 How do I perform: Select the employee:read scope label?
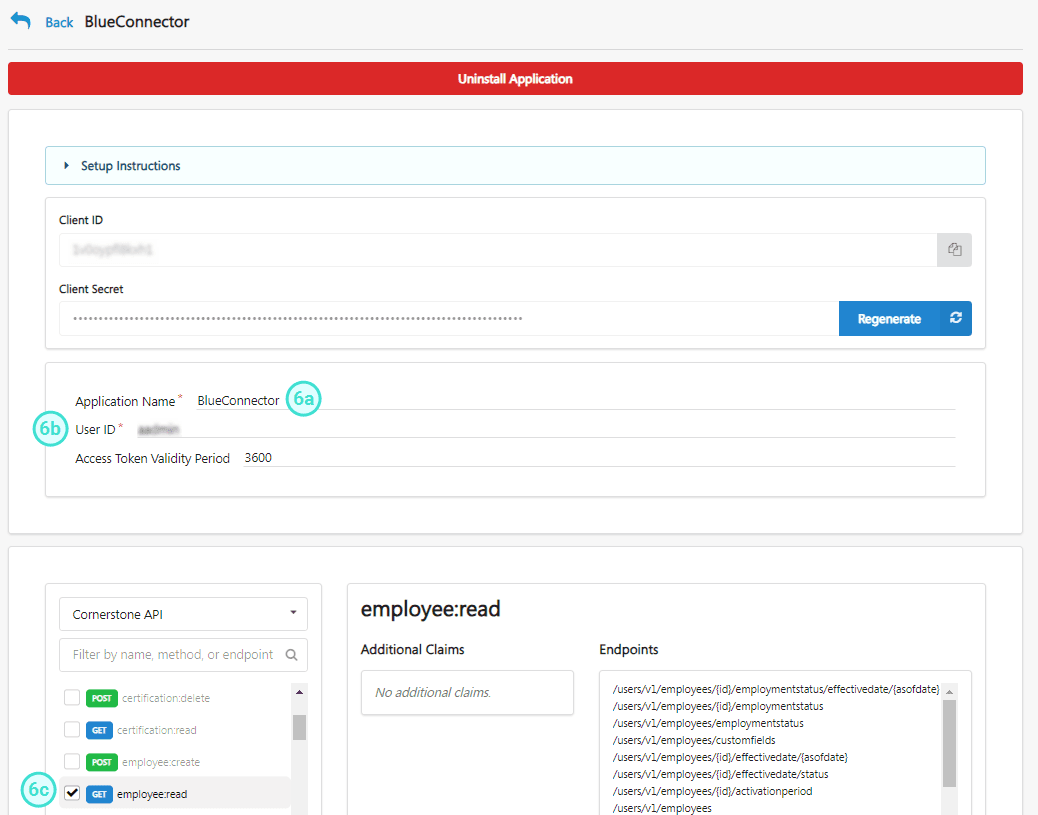tap(152, 794)
